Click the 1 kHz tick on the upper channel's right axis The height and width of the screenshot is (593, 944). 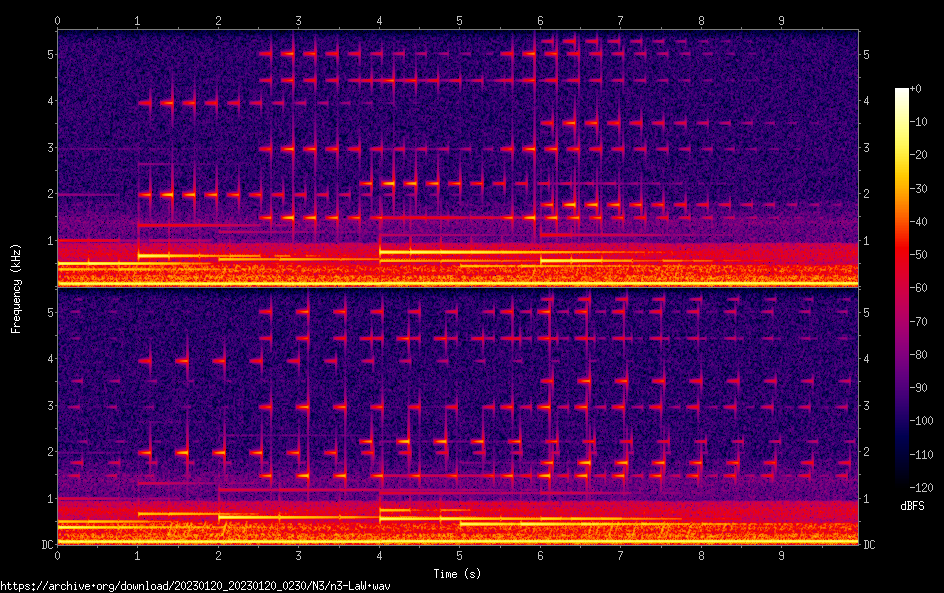point(866,241)
